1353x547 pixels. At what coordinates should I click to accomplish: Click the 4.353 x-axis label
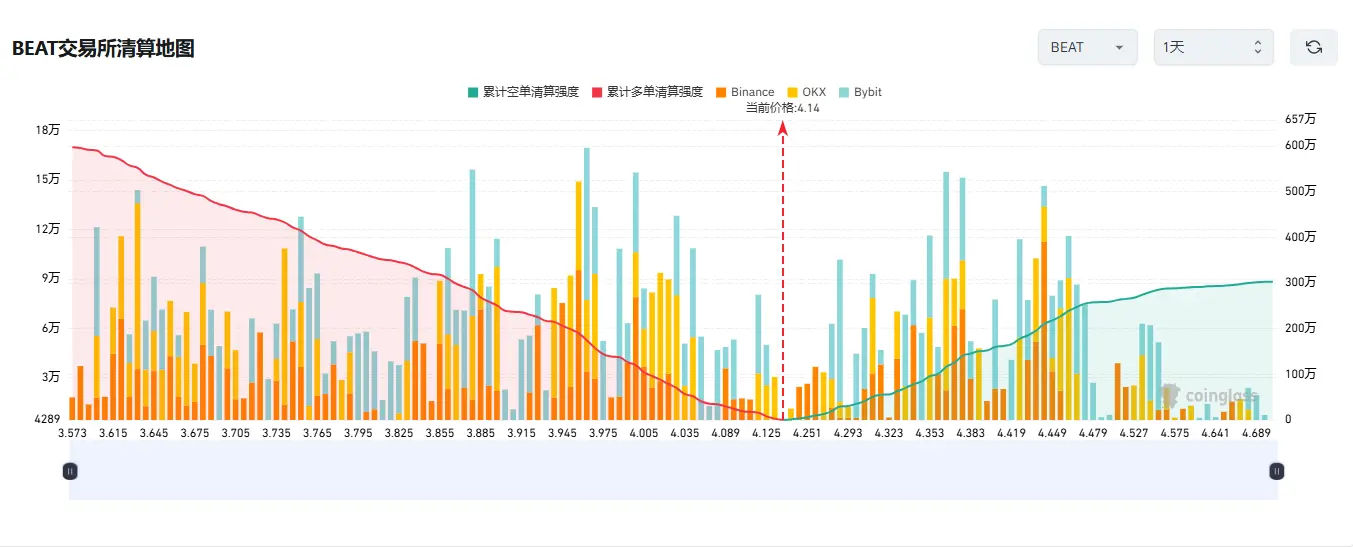coord(929,433)
